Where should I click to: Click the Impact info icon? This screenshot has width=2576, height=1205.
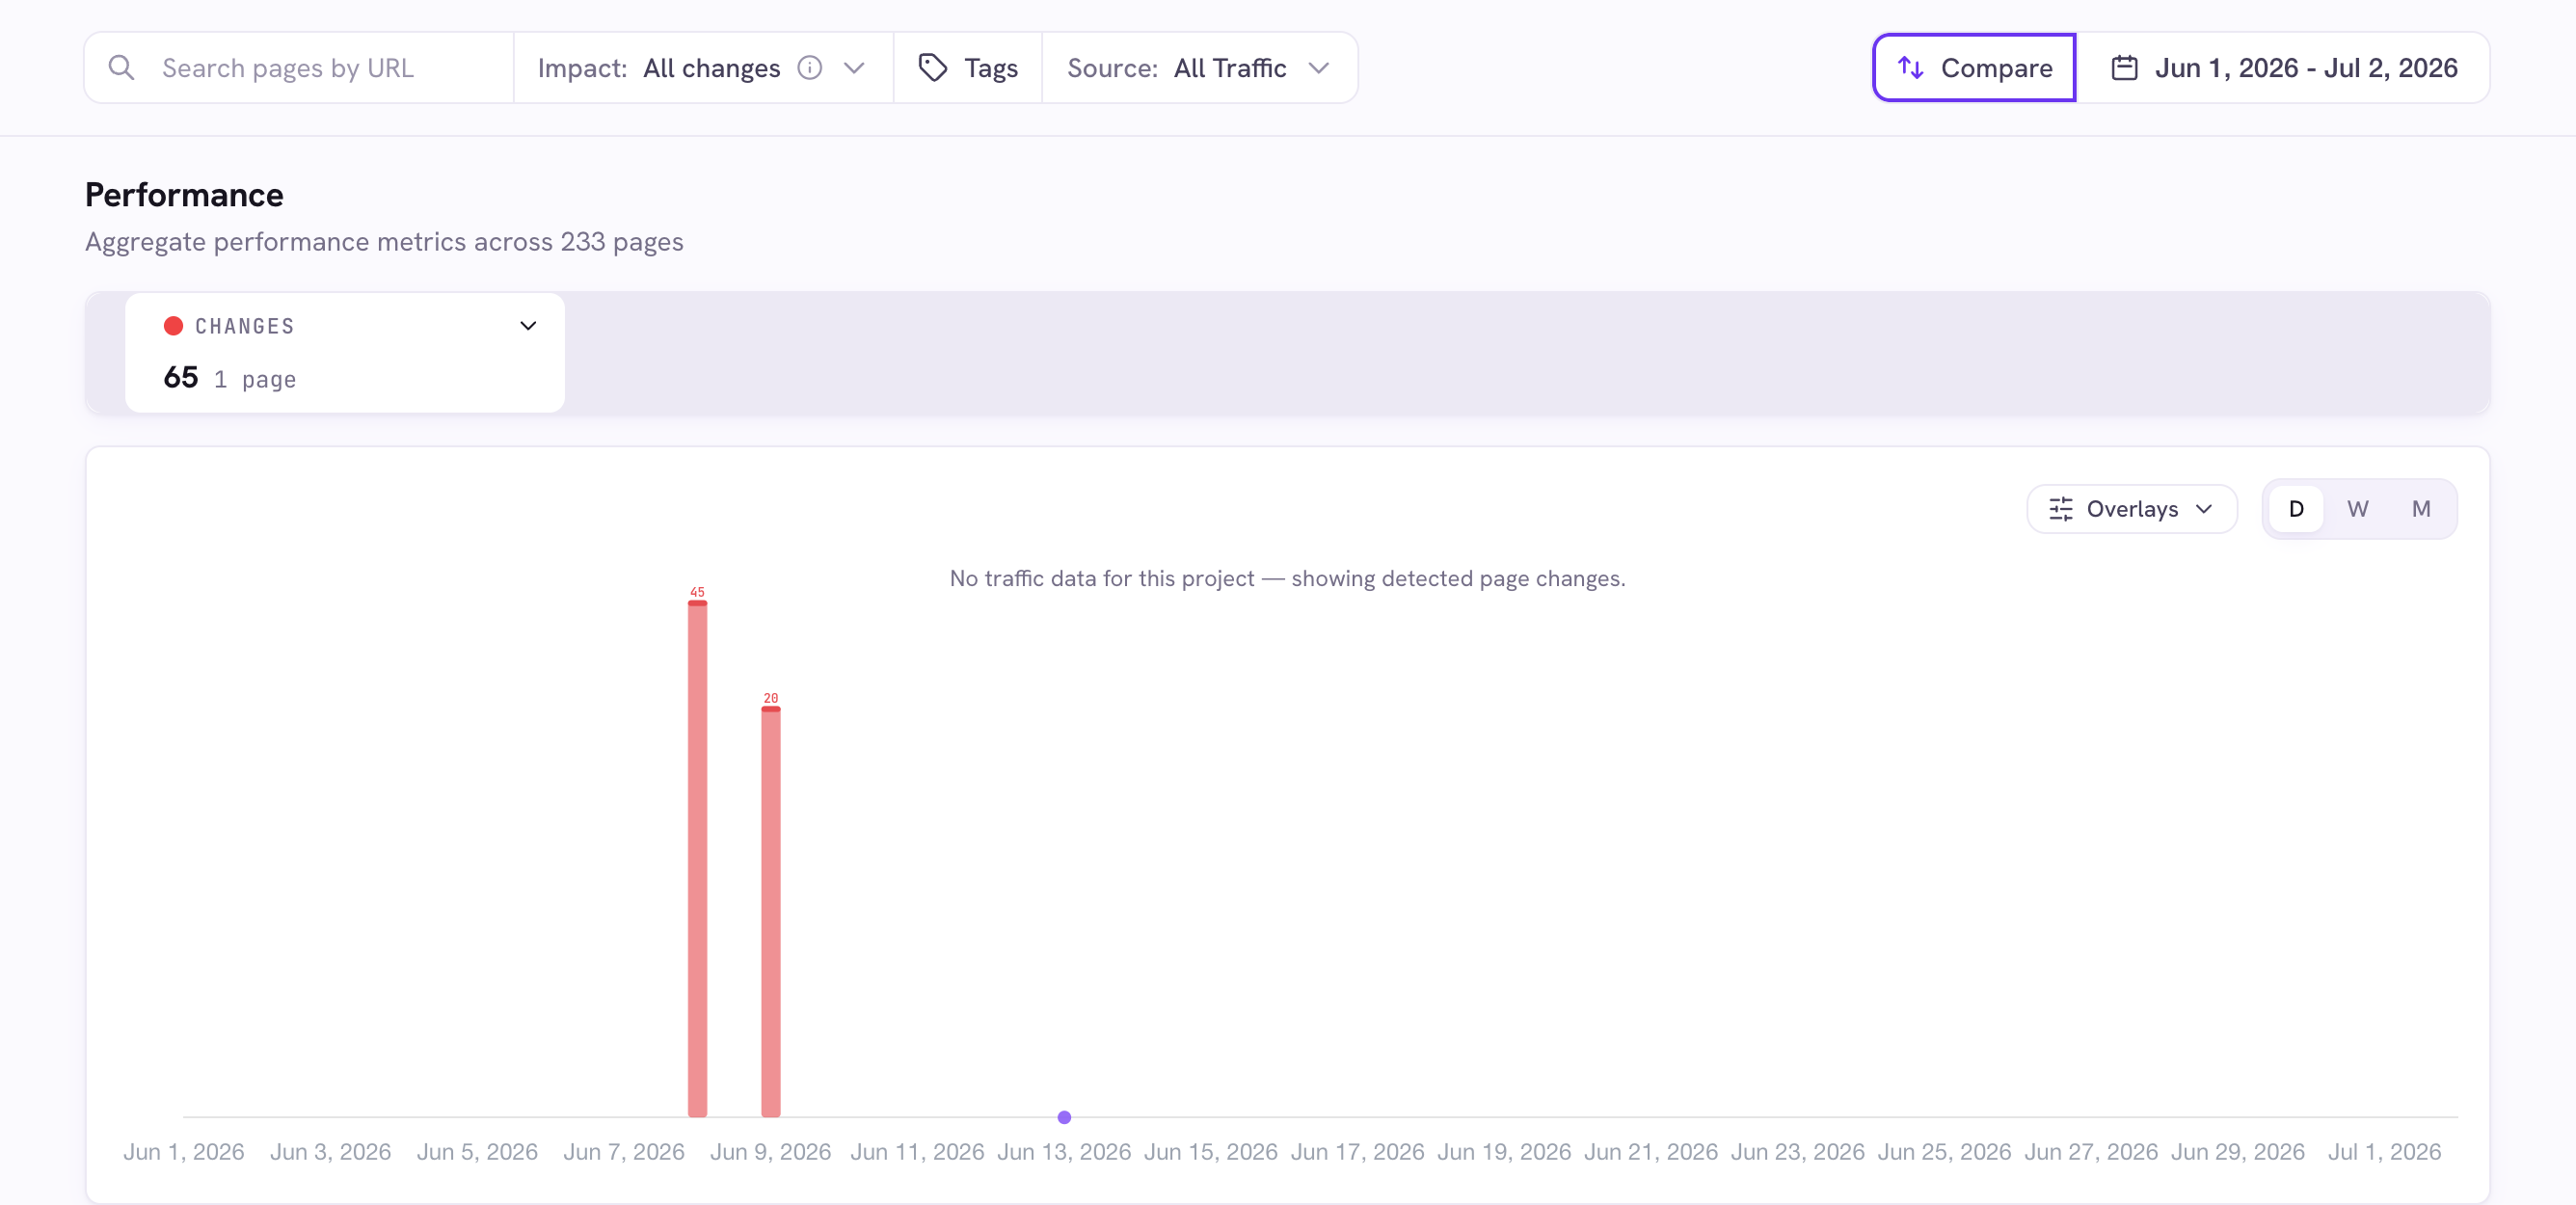pos(810,68)
